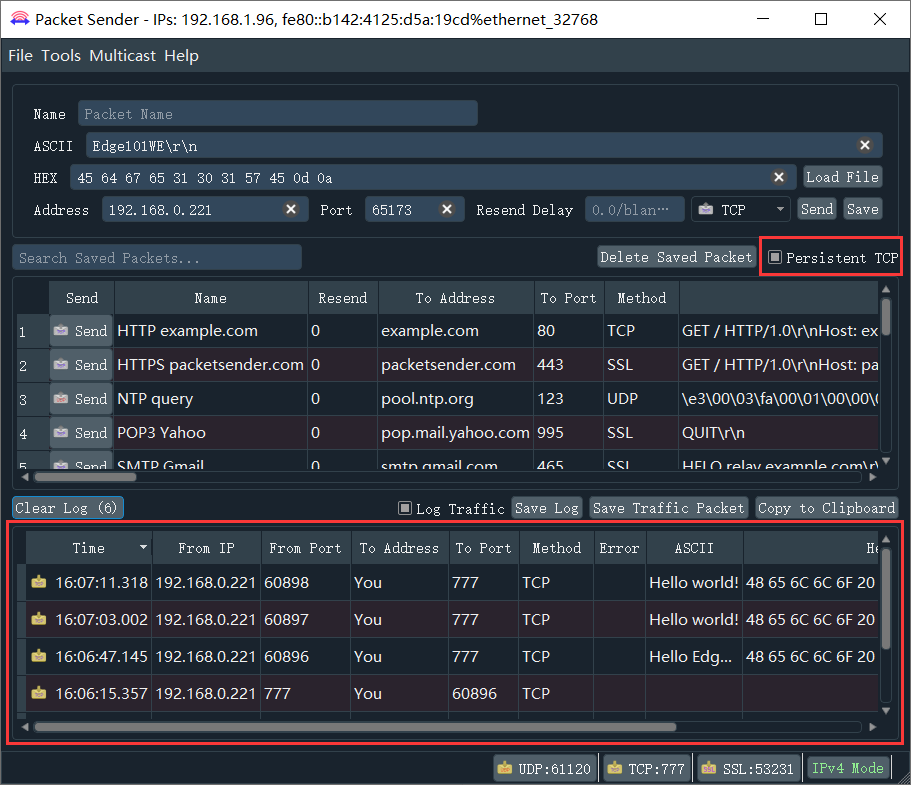Click the Resend Delay input field
The image size is (911, 785).
coord(634,209)
